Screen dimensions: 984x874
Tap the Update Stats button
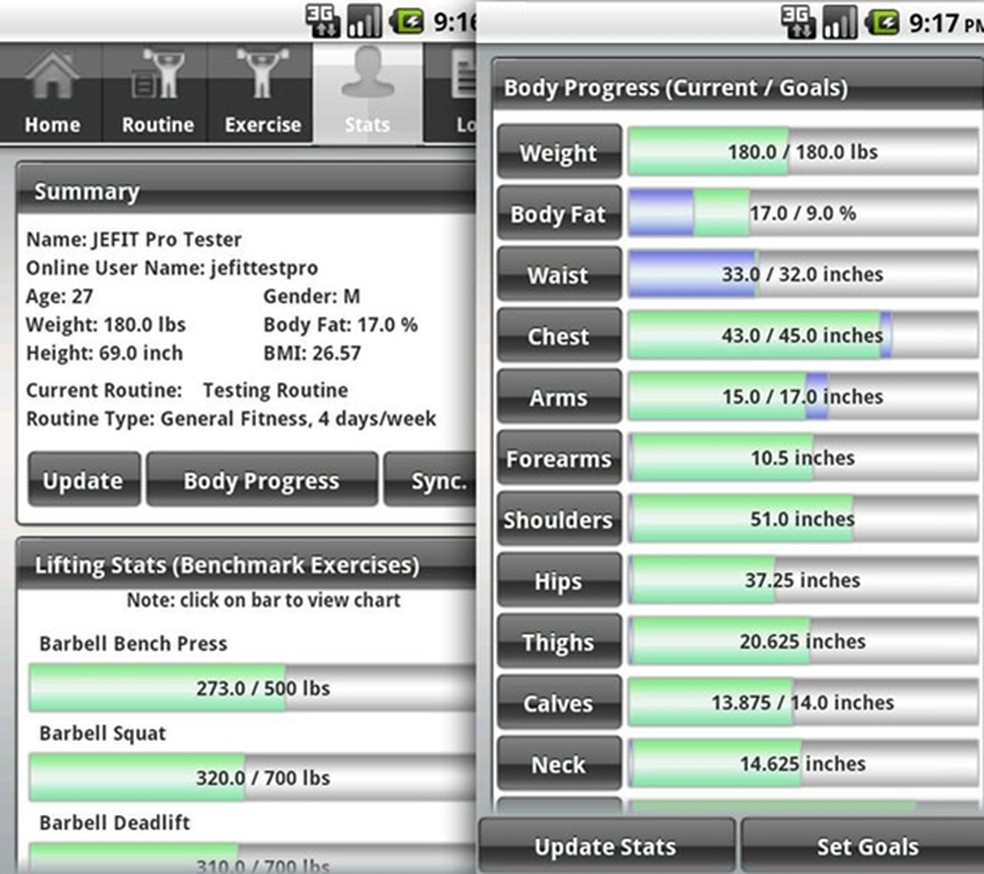606,846
